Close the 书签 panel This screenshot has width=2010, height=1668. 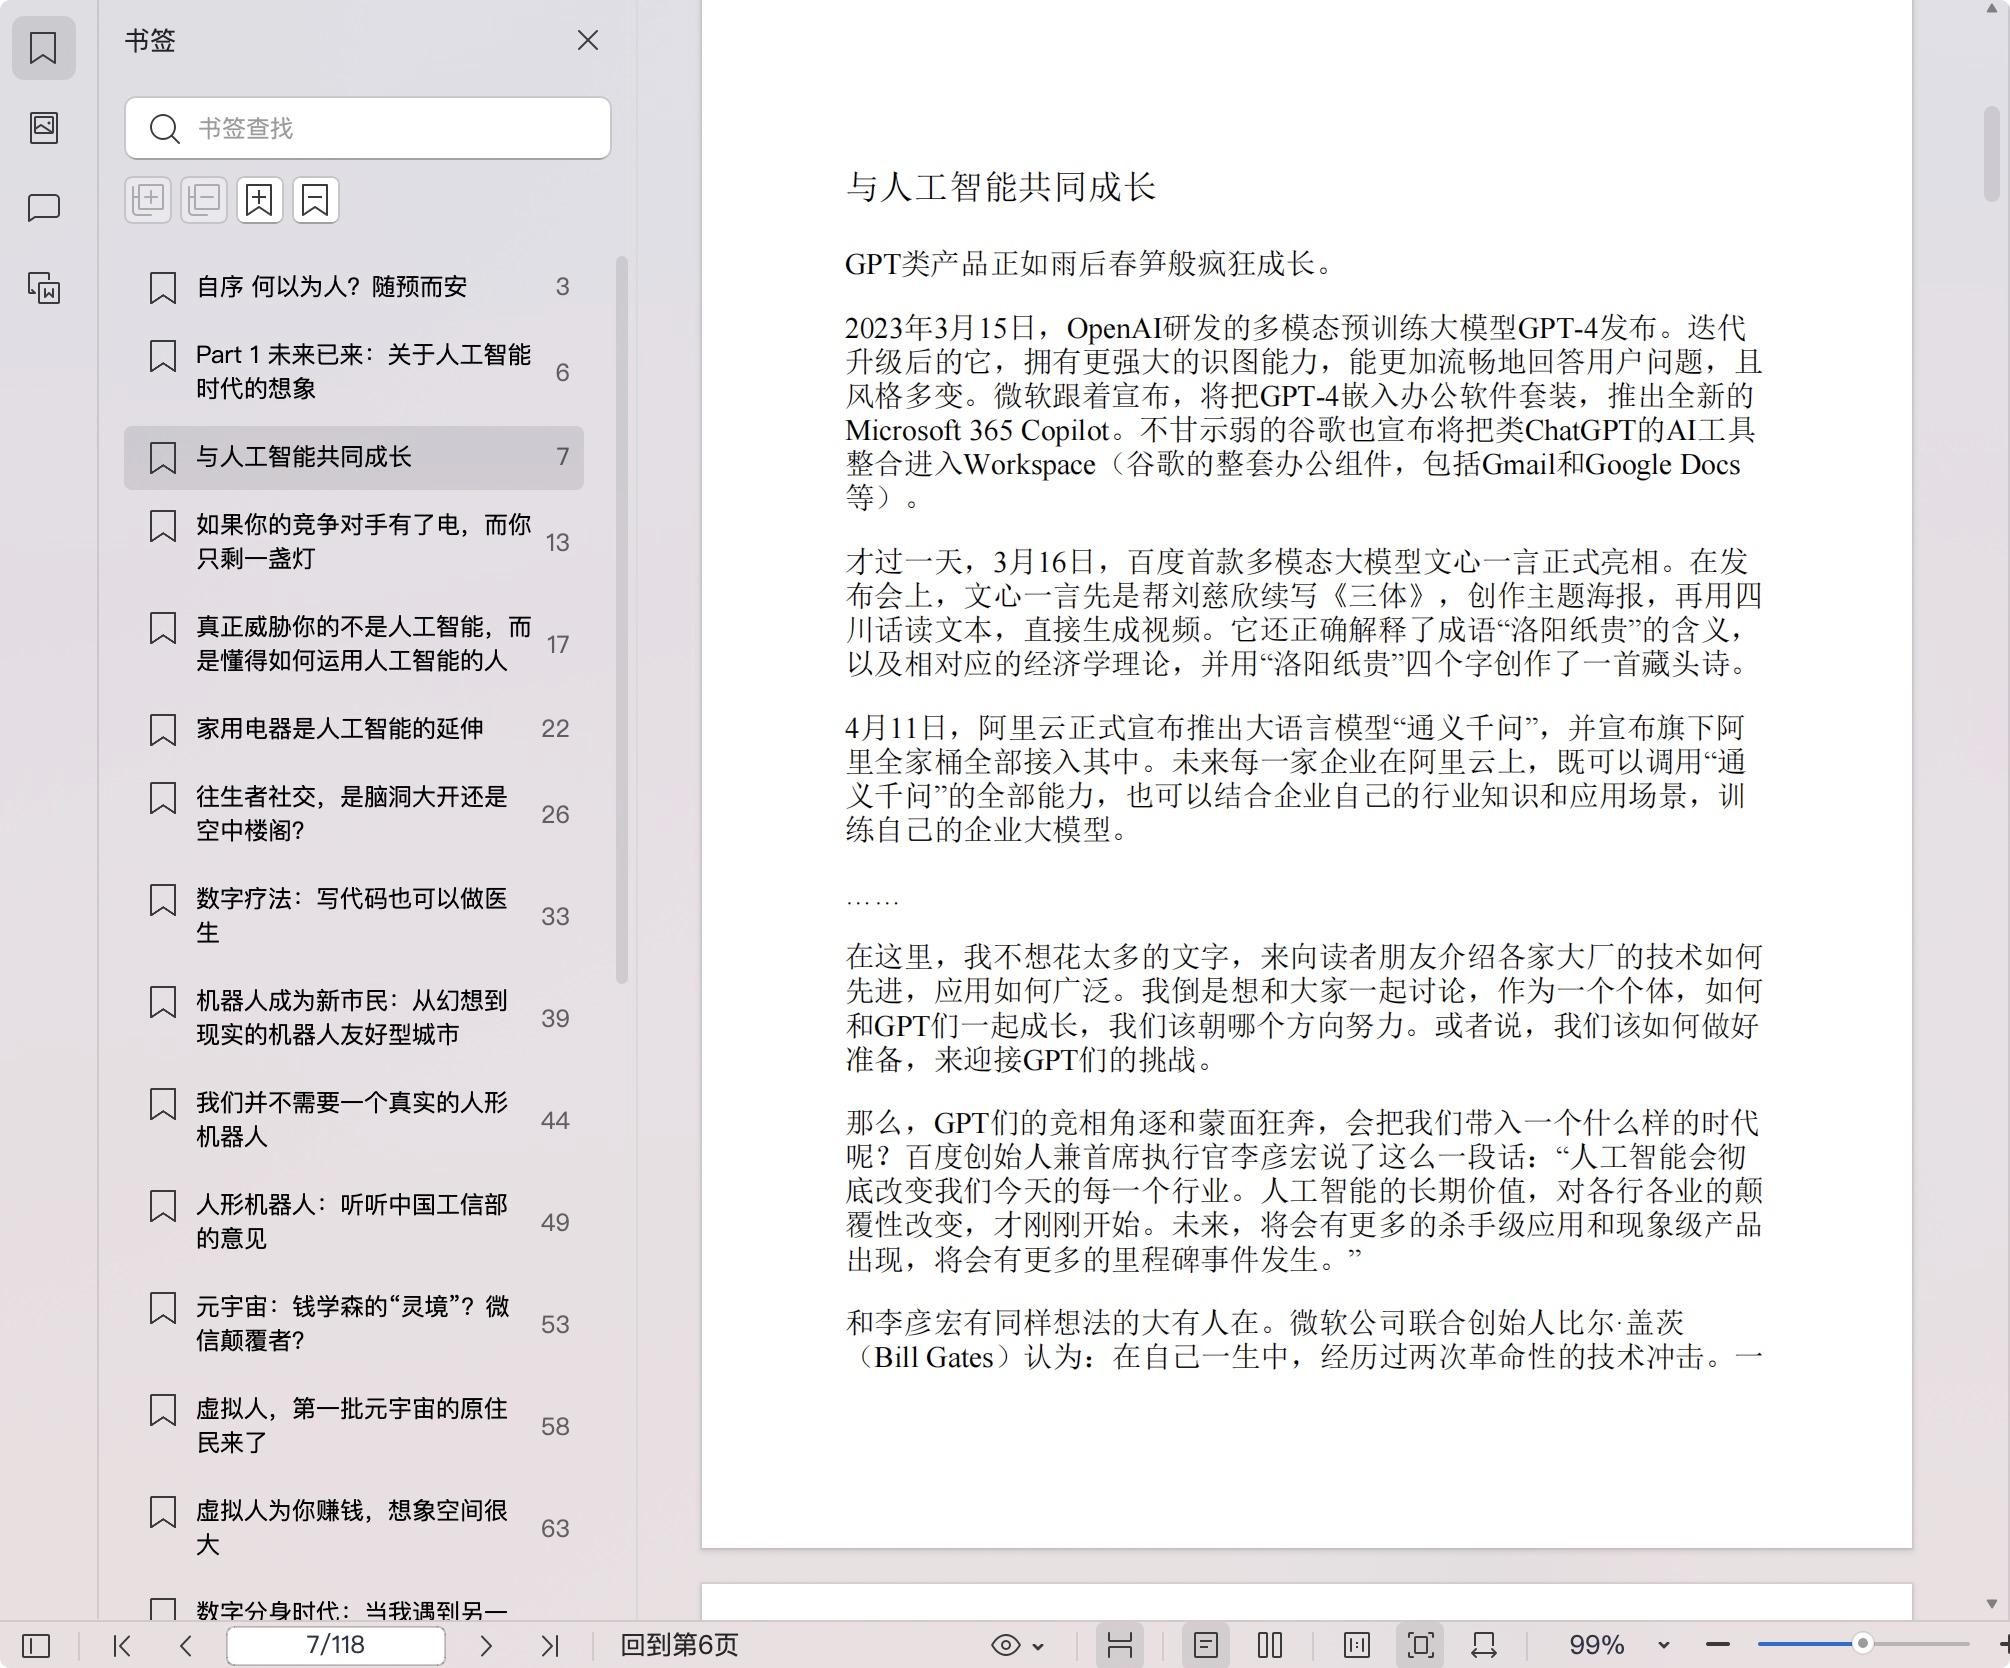tap(588, 40)
